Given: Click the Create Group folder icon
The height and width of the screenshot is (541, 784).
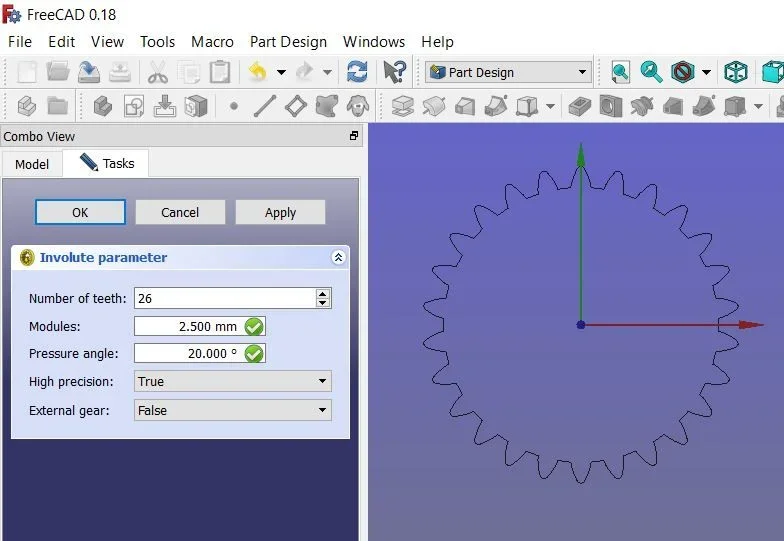Looking at the screenshot, I should [x=58, y=106].
